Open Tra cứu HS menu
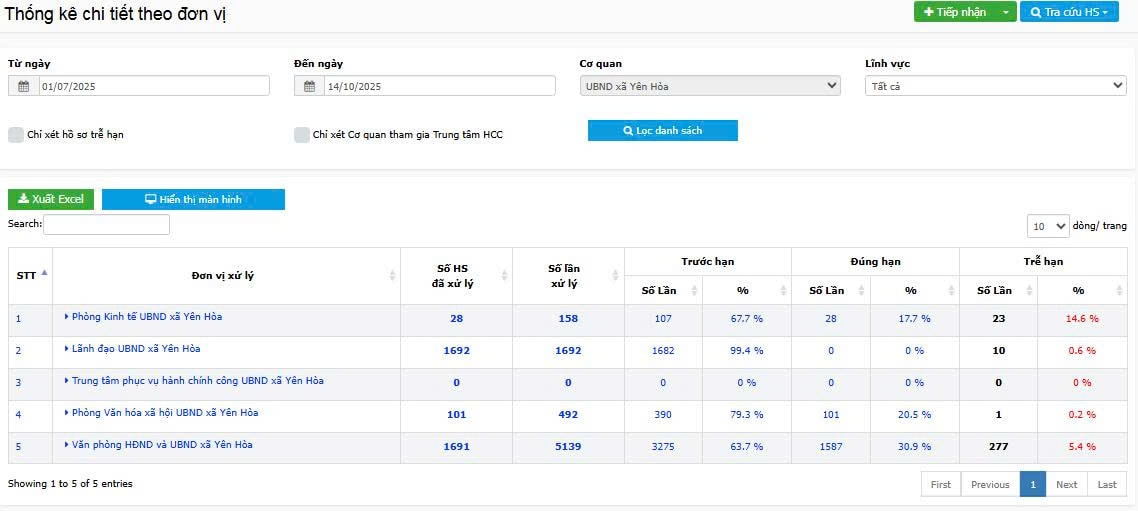 1068,12
